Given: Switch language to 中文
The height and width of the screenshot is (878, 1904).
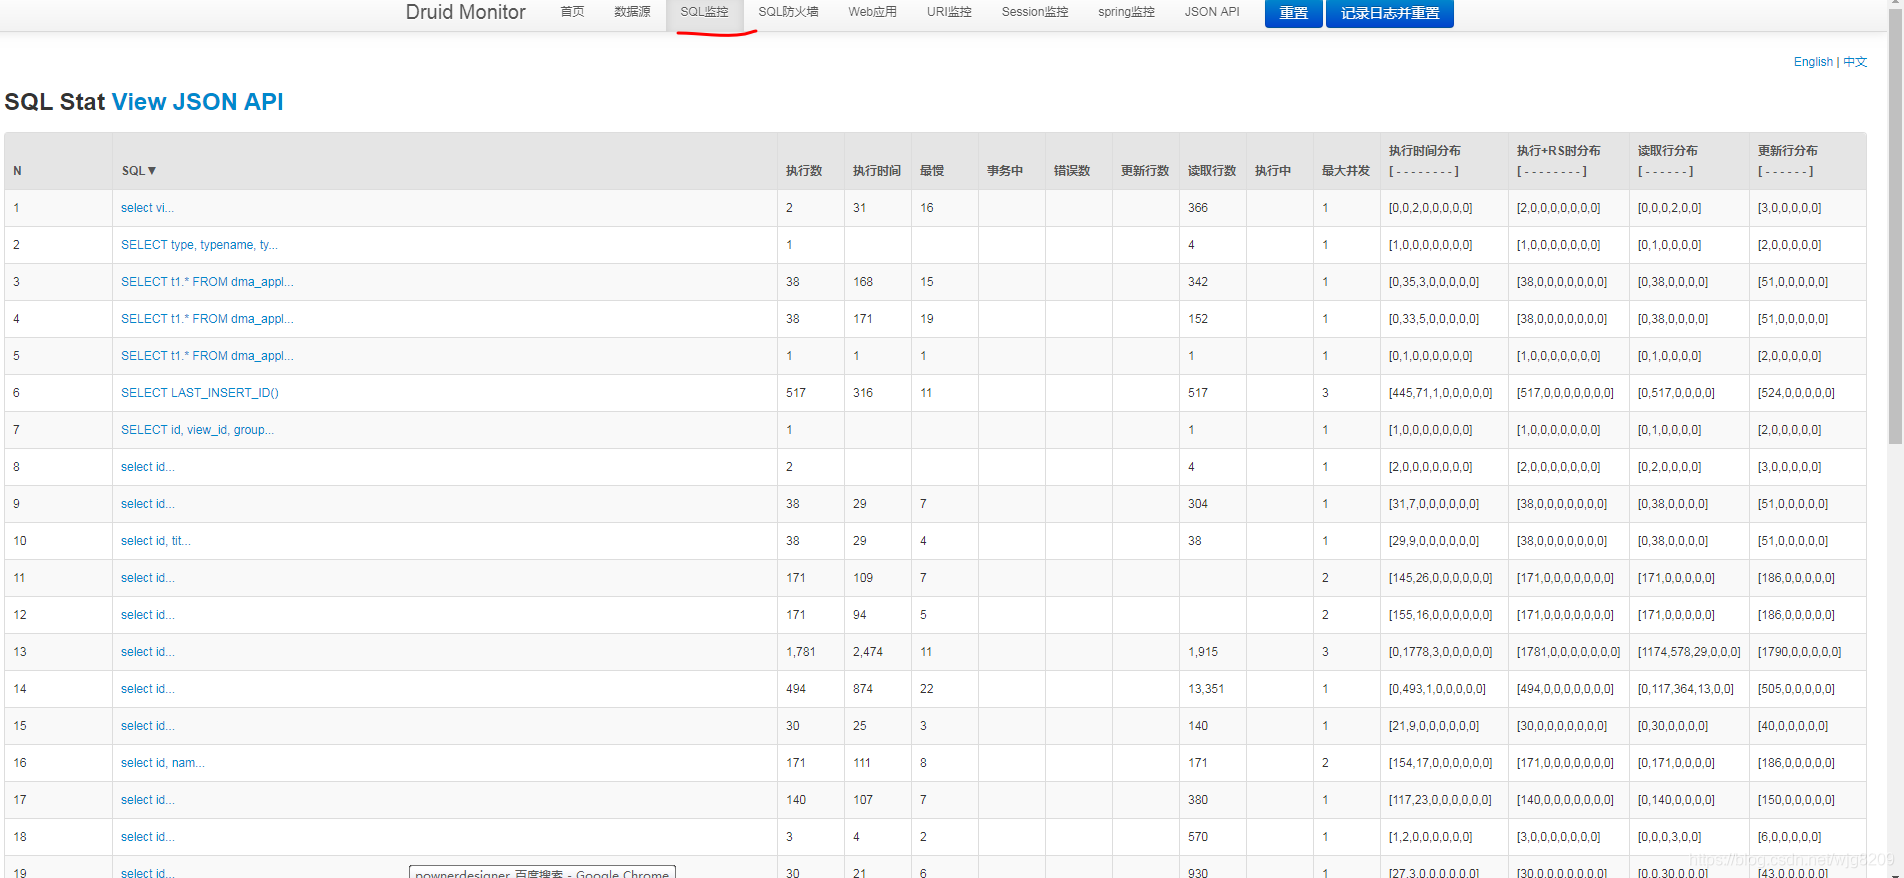Looking at the screenshot, I should (x=1855, y=62).
